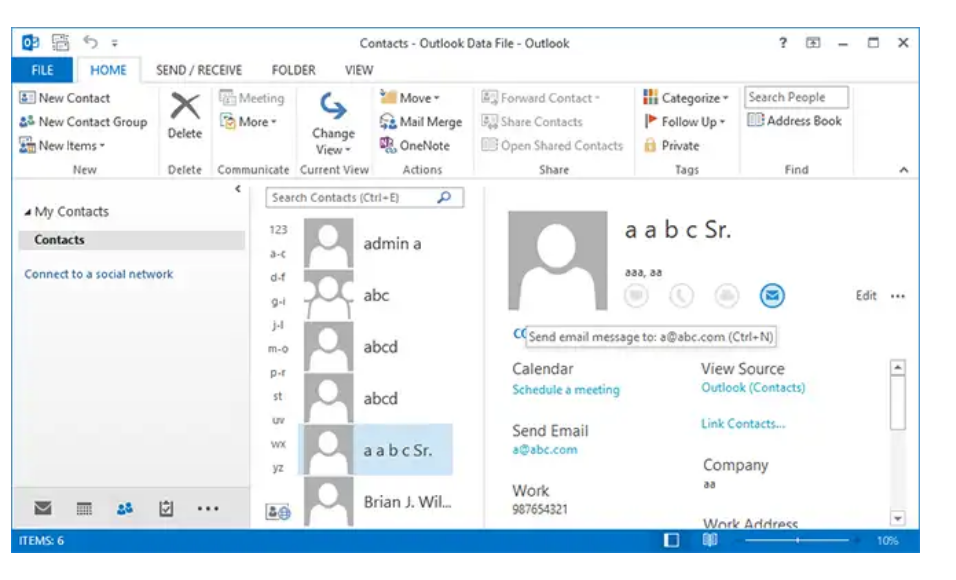Click the contact card scroll down arrow
Viewport: 956px width, 580px height.
tap(897, 518)
